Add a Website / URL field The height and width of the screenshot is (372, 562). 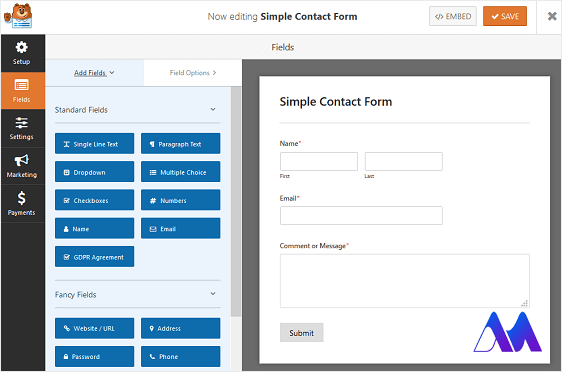coord(94,328)
